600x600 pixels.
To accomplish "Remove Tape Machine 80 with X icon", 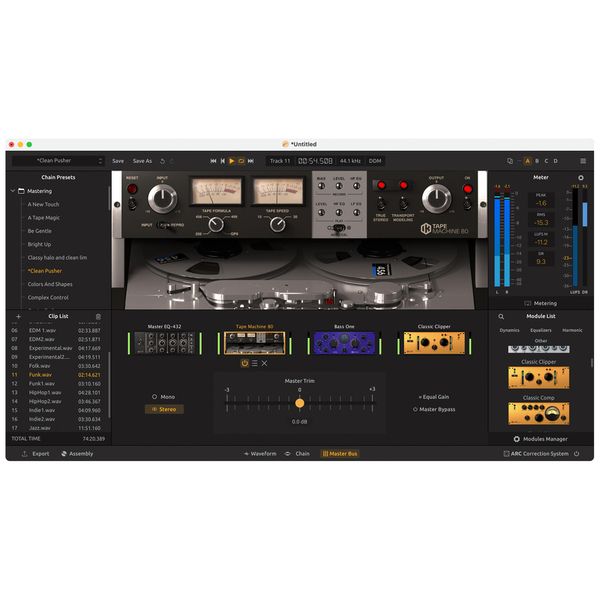I will [x=264, y=364].
